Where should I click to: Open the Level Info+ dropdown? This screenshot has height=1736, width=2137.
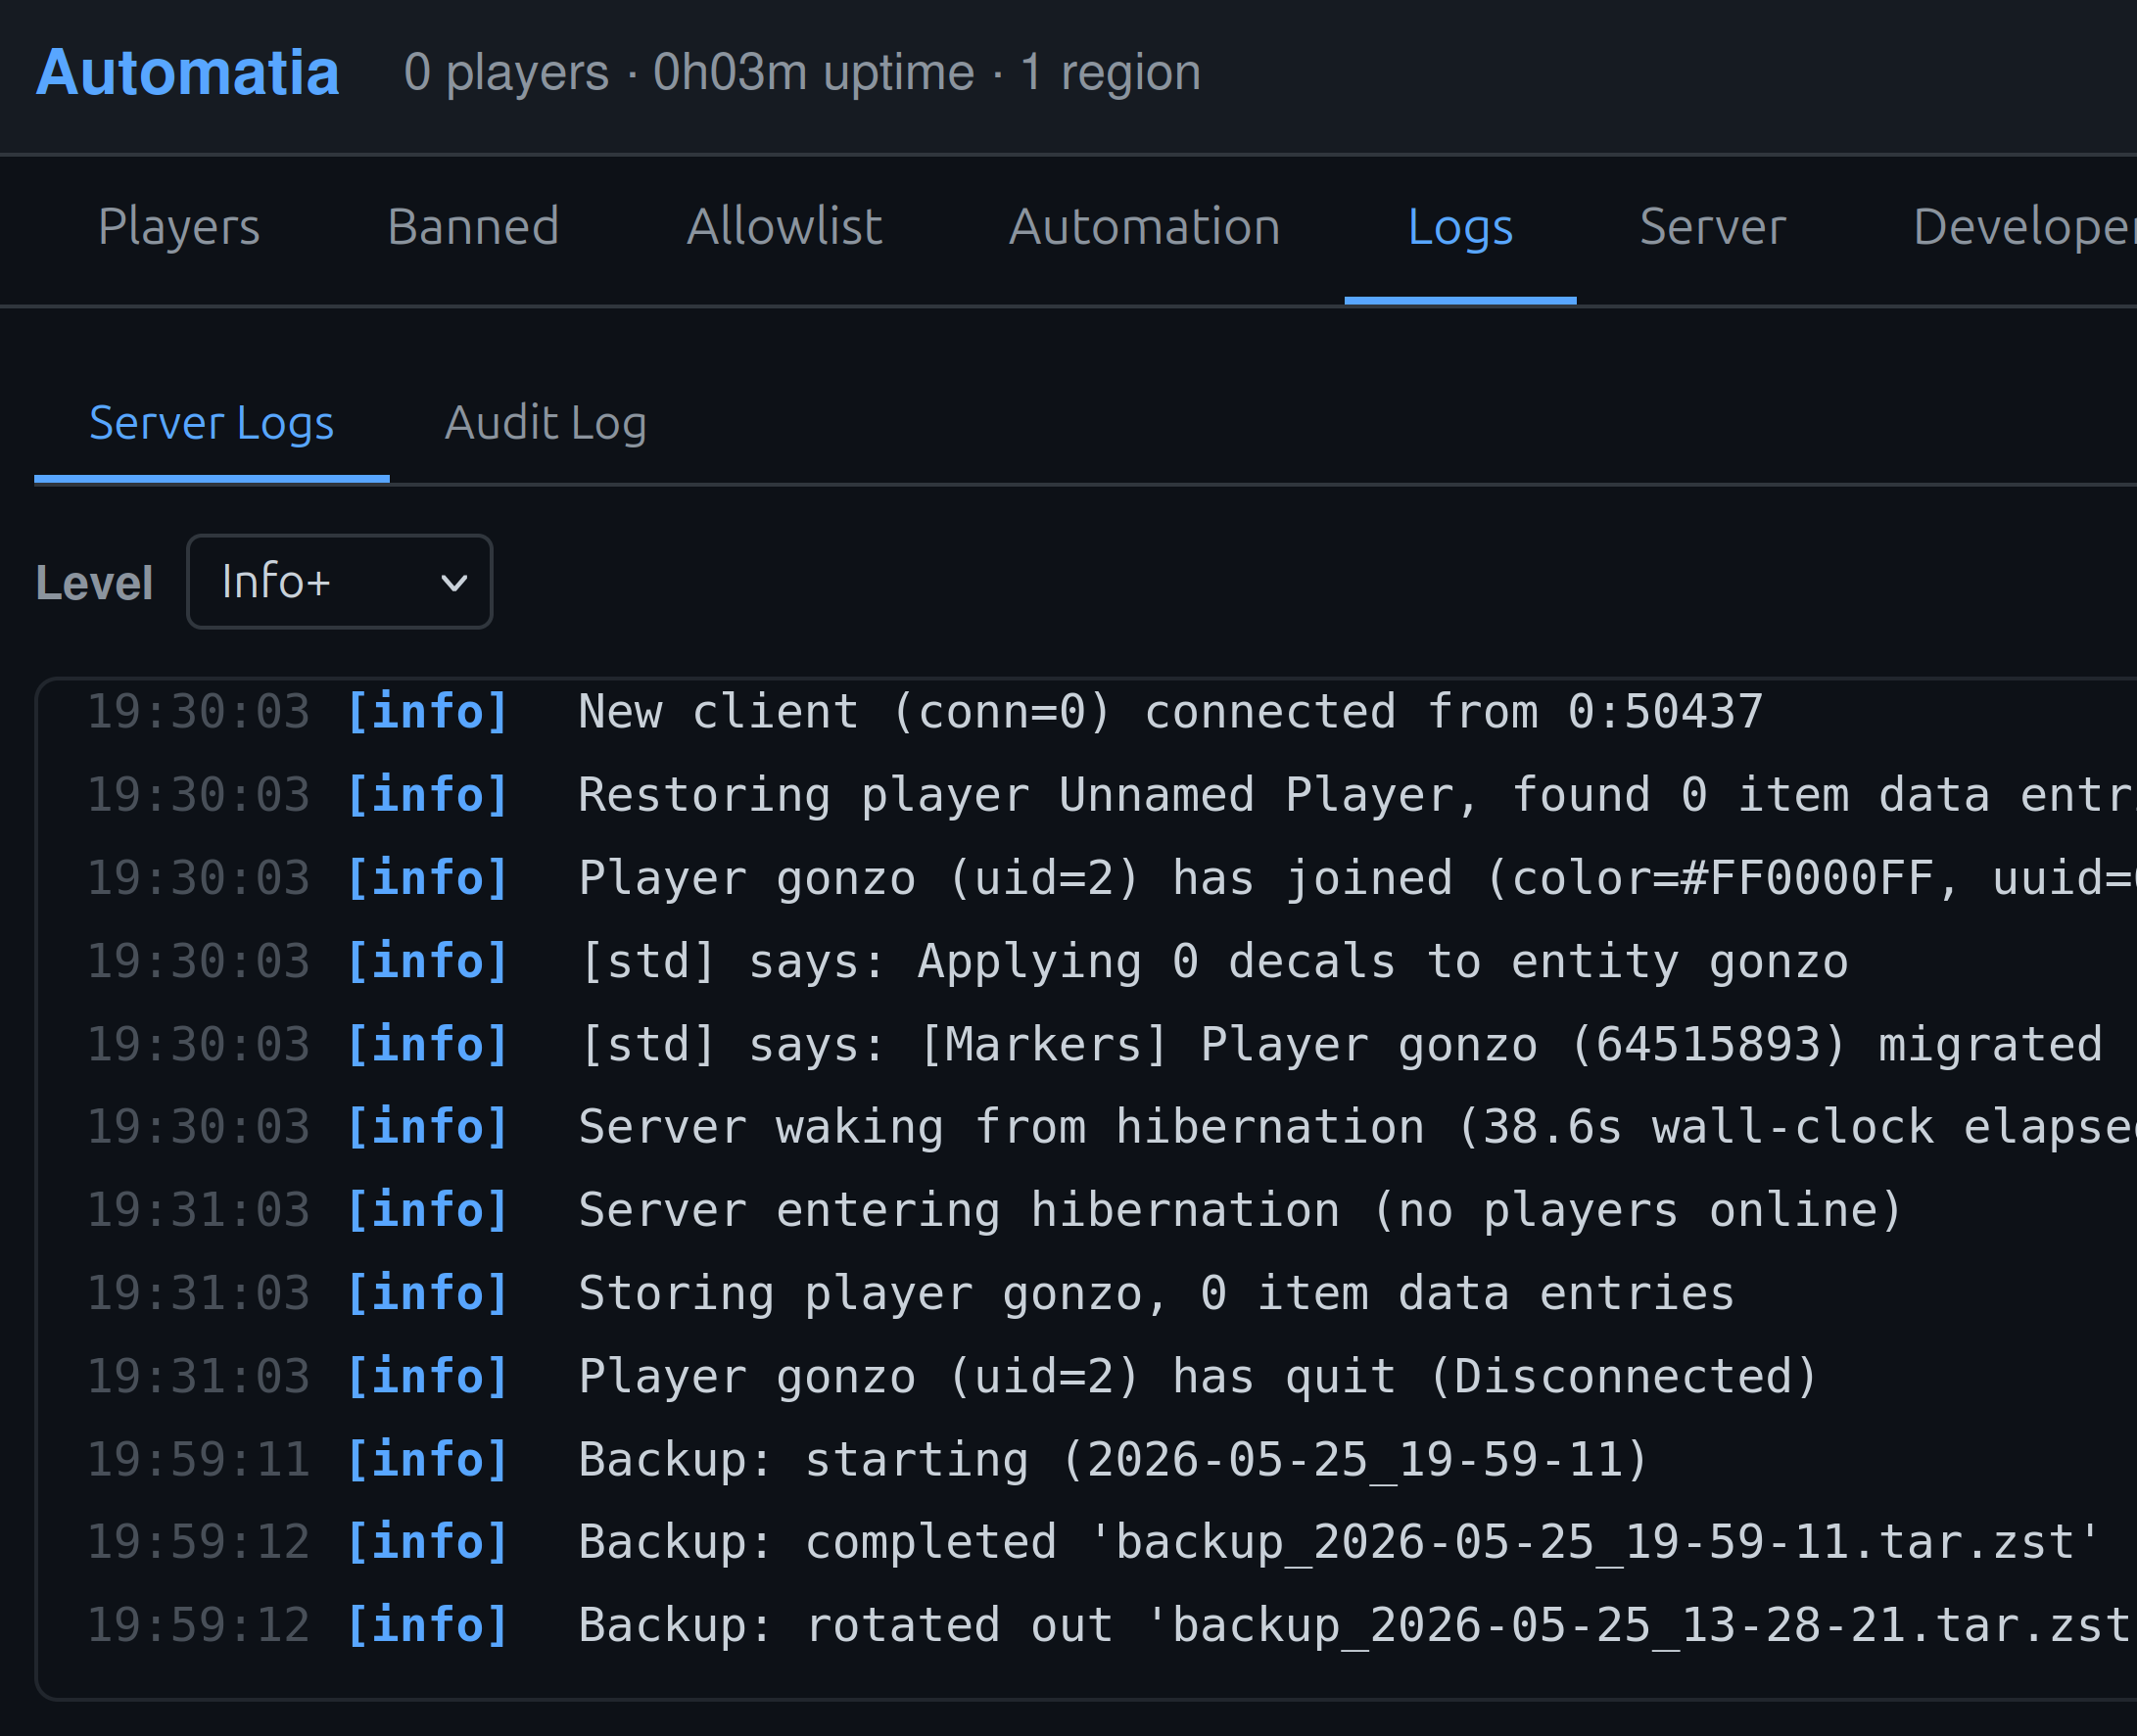[x=340, y=582]
